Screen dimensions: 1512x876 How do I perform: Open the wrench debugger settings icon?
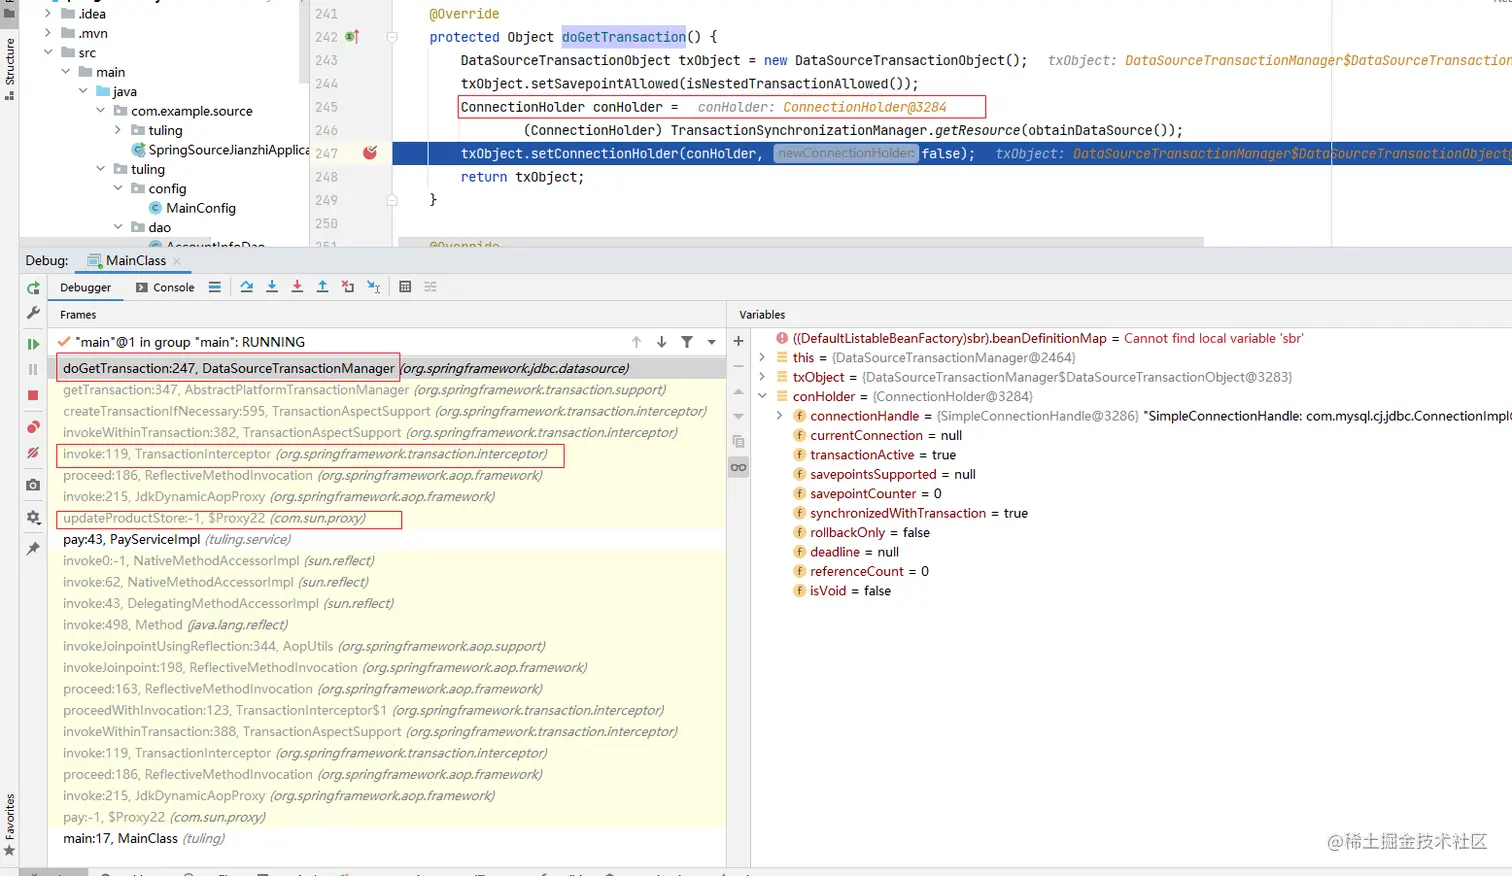click(x=33, y=313)
